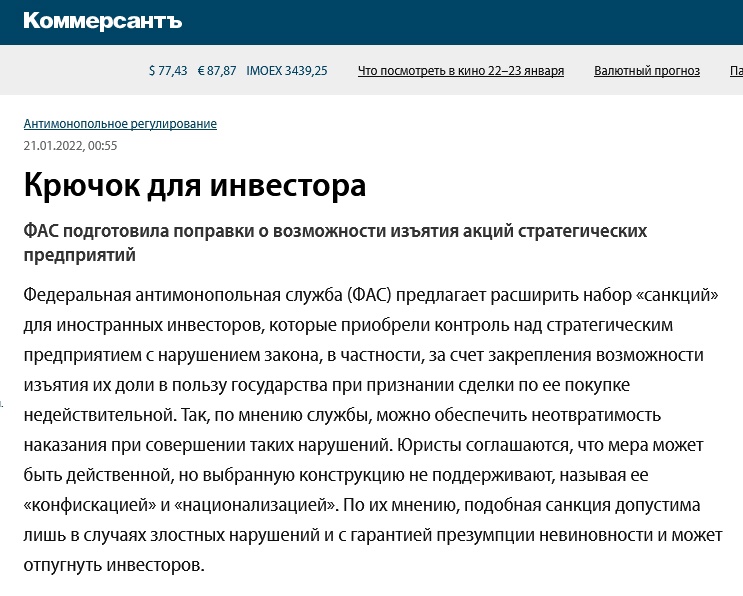Select the line starting "изъятия их доли"
The width and height of the screenshot is (743, 596).
tap(327, 385)
